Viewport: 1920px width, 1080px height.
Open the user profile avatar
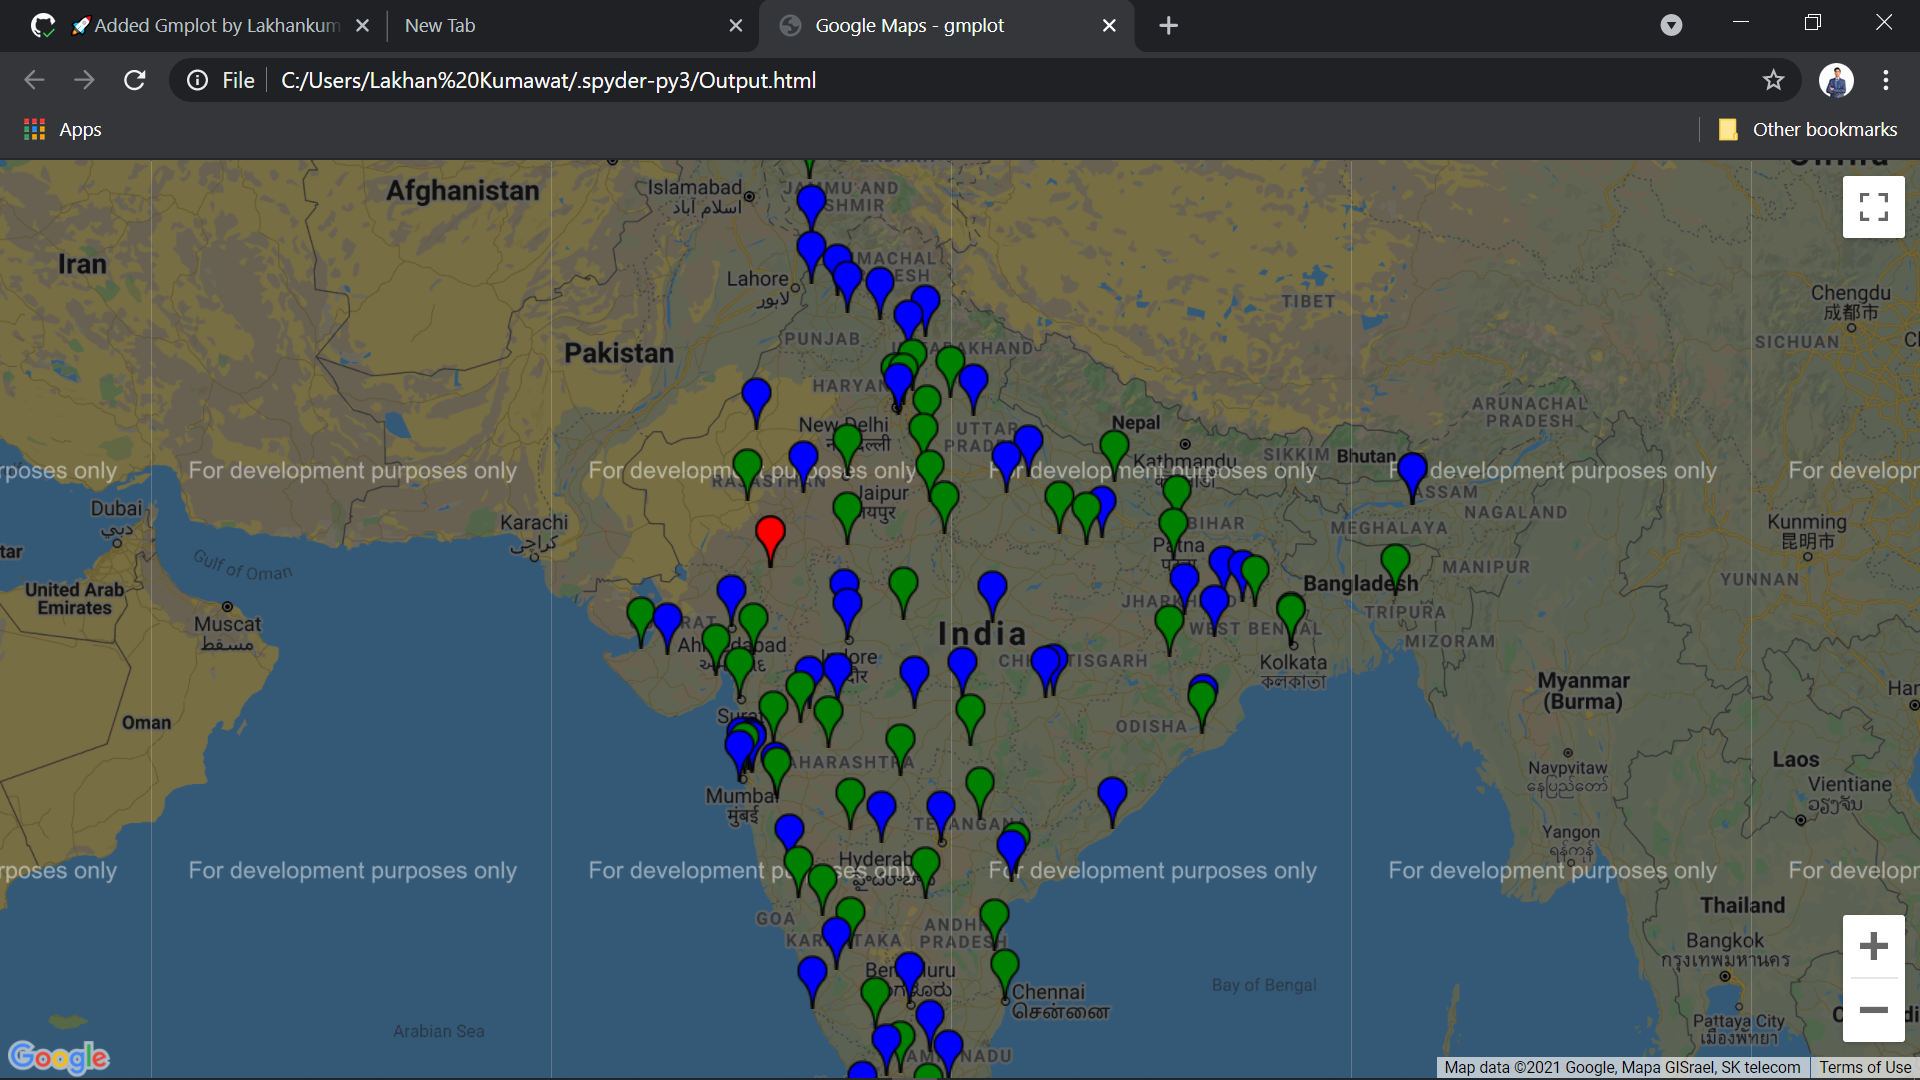(1836, 80)
